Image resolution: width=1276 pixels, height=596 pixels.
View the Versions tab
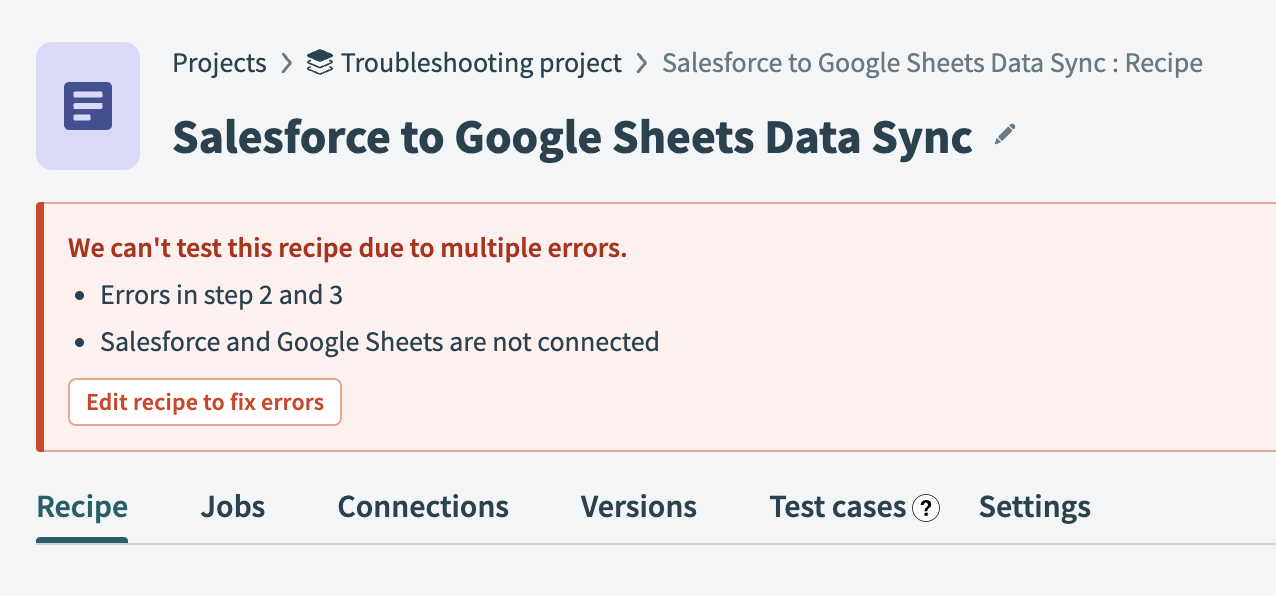(x=638, y=507)
